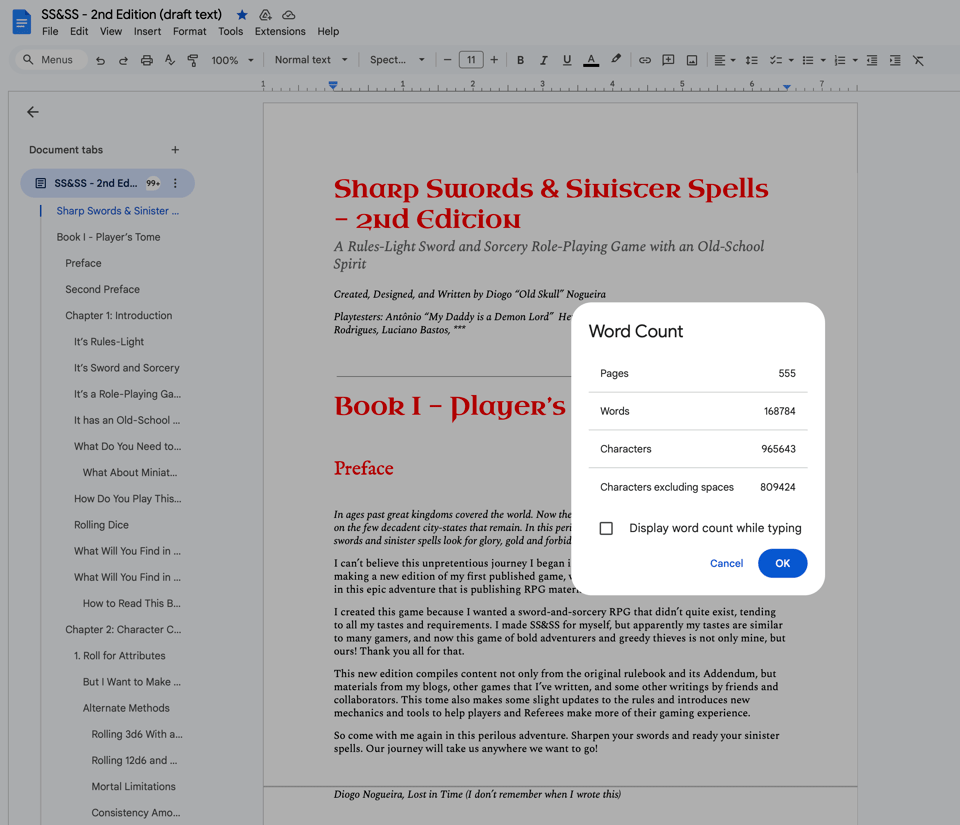Open the zoom 100% dropdown

click(232, 60)
